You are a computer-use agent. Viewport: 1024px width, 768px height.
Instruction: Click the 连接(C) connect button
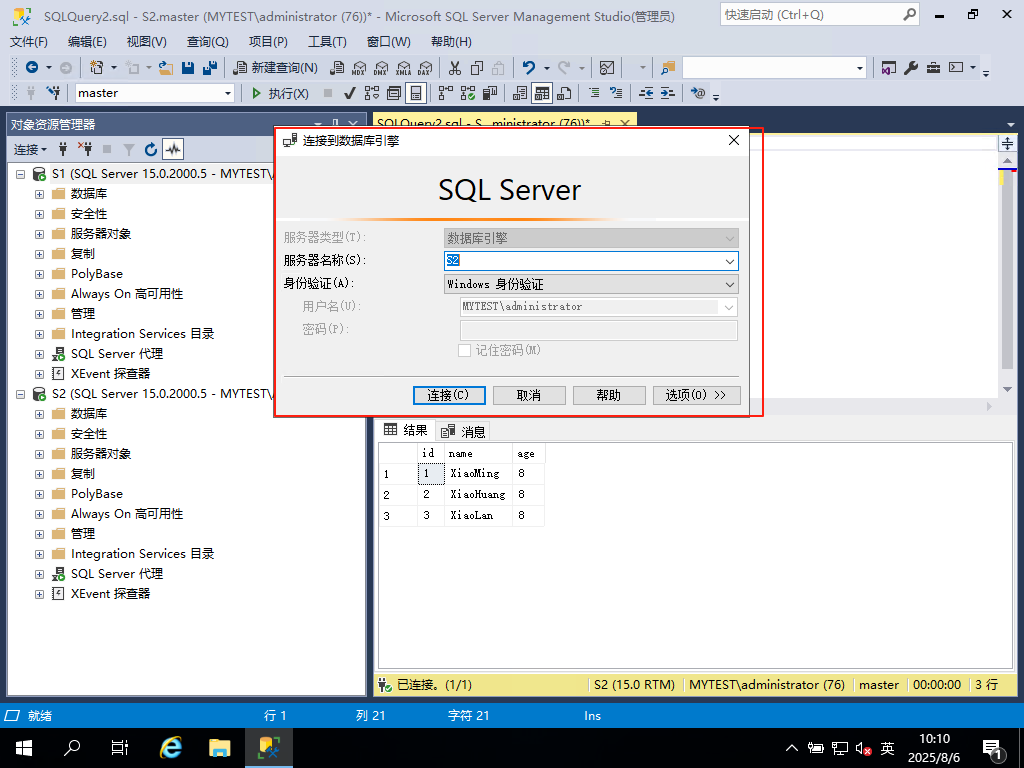click(x=449, y=395)
